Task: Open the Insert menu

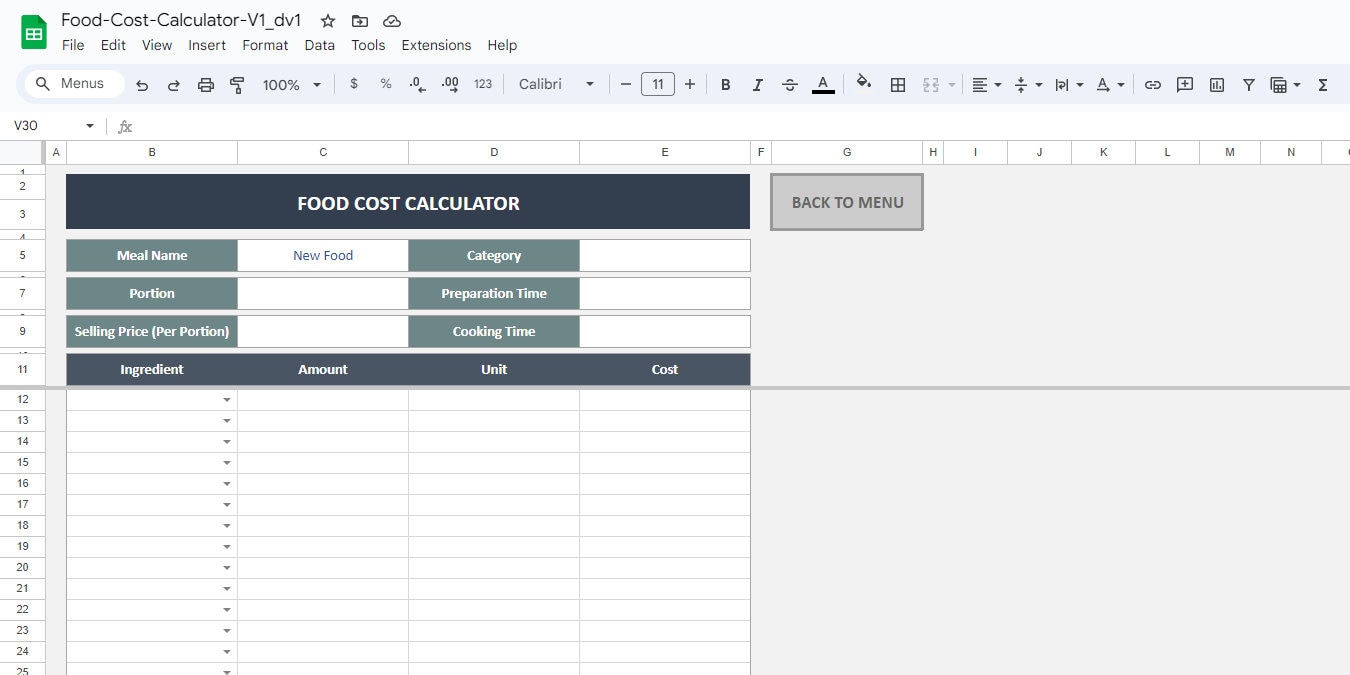Action: pos(207,45)
